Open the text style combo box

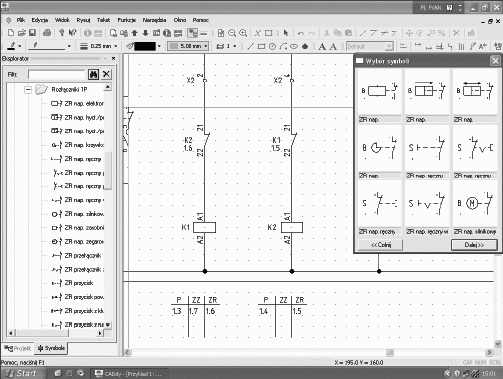[x=369, y=46]
